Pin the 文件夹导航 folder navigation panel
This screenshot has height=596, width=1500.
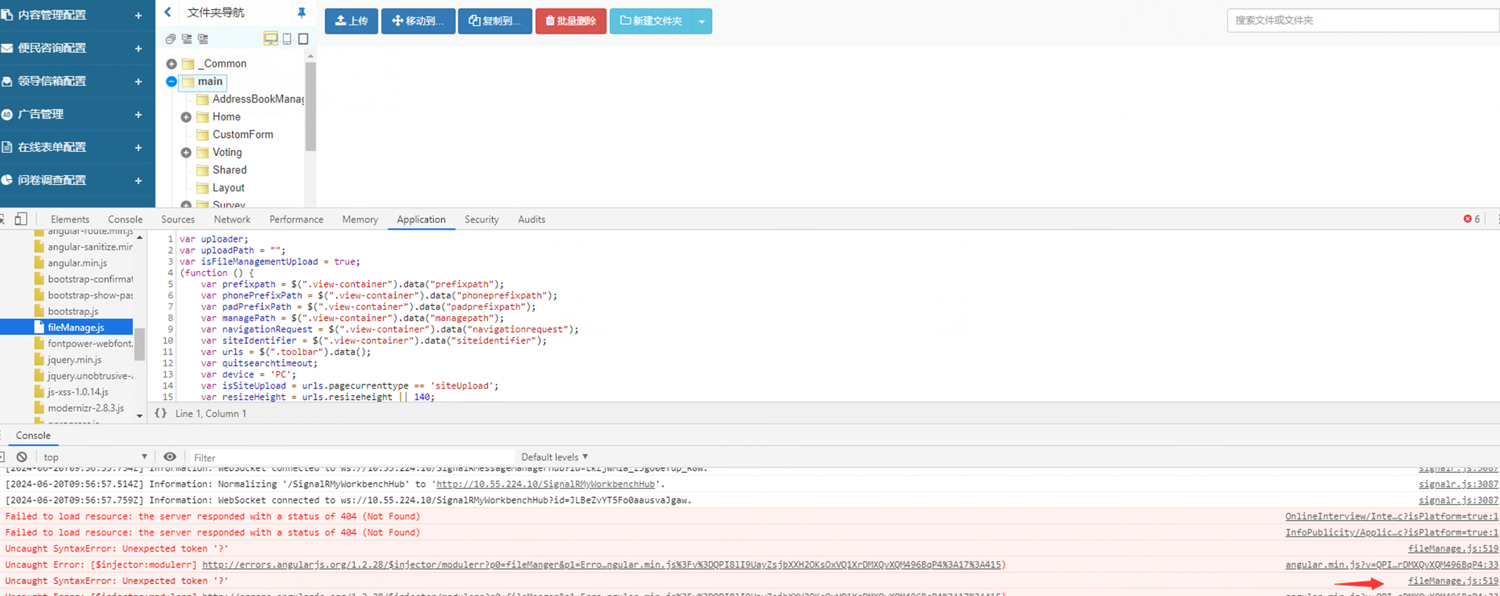301,13
